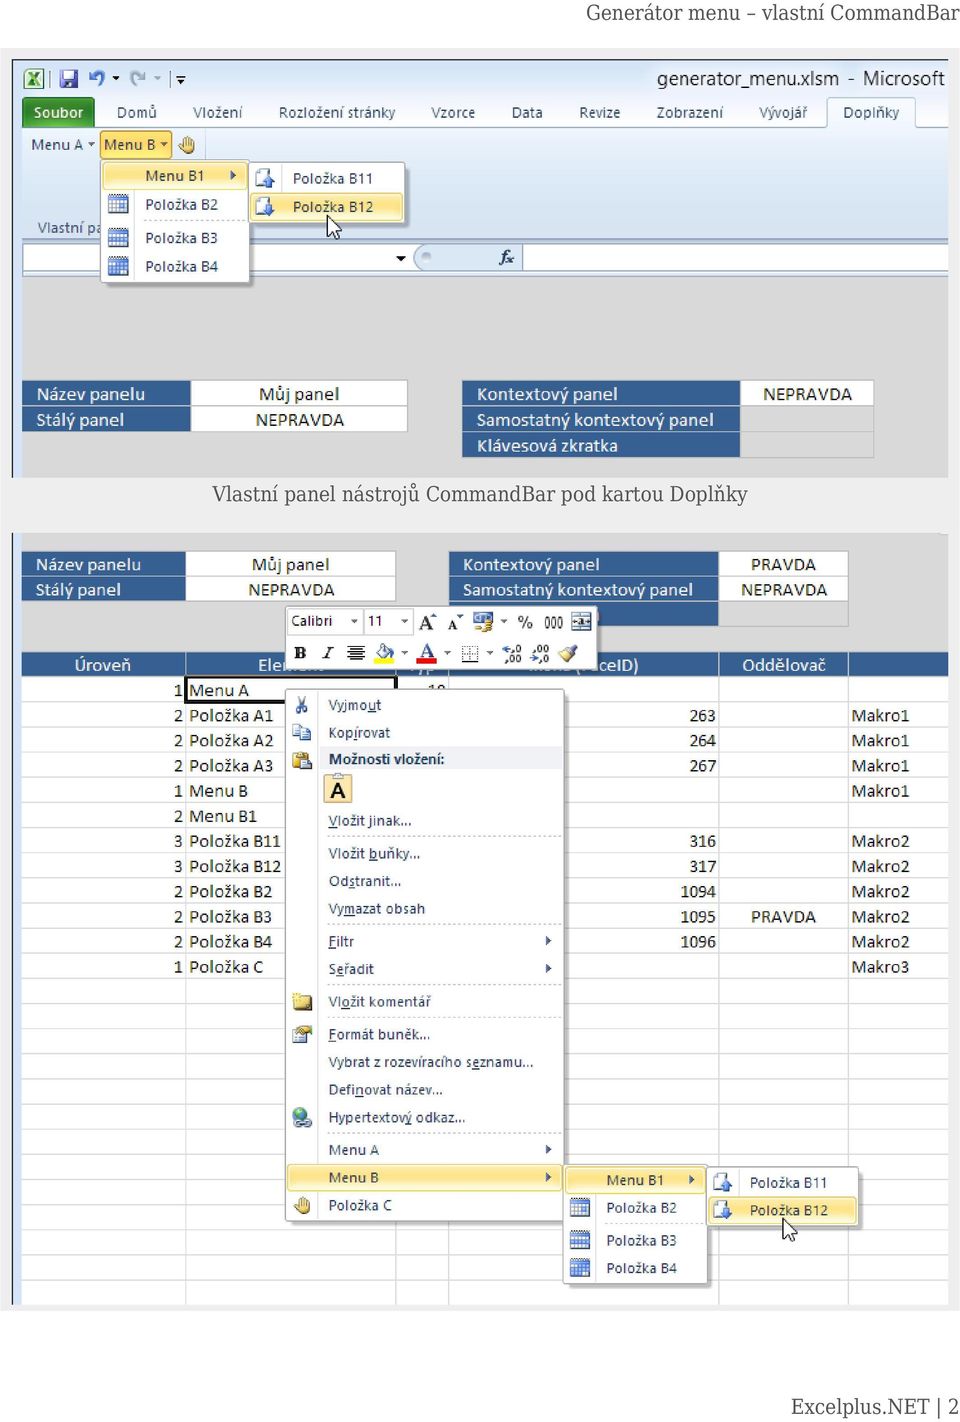
Task: Click the hand icon beside Položka C in the context menu
Action: pyautogui.click(x=302, y=1206)
